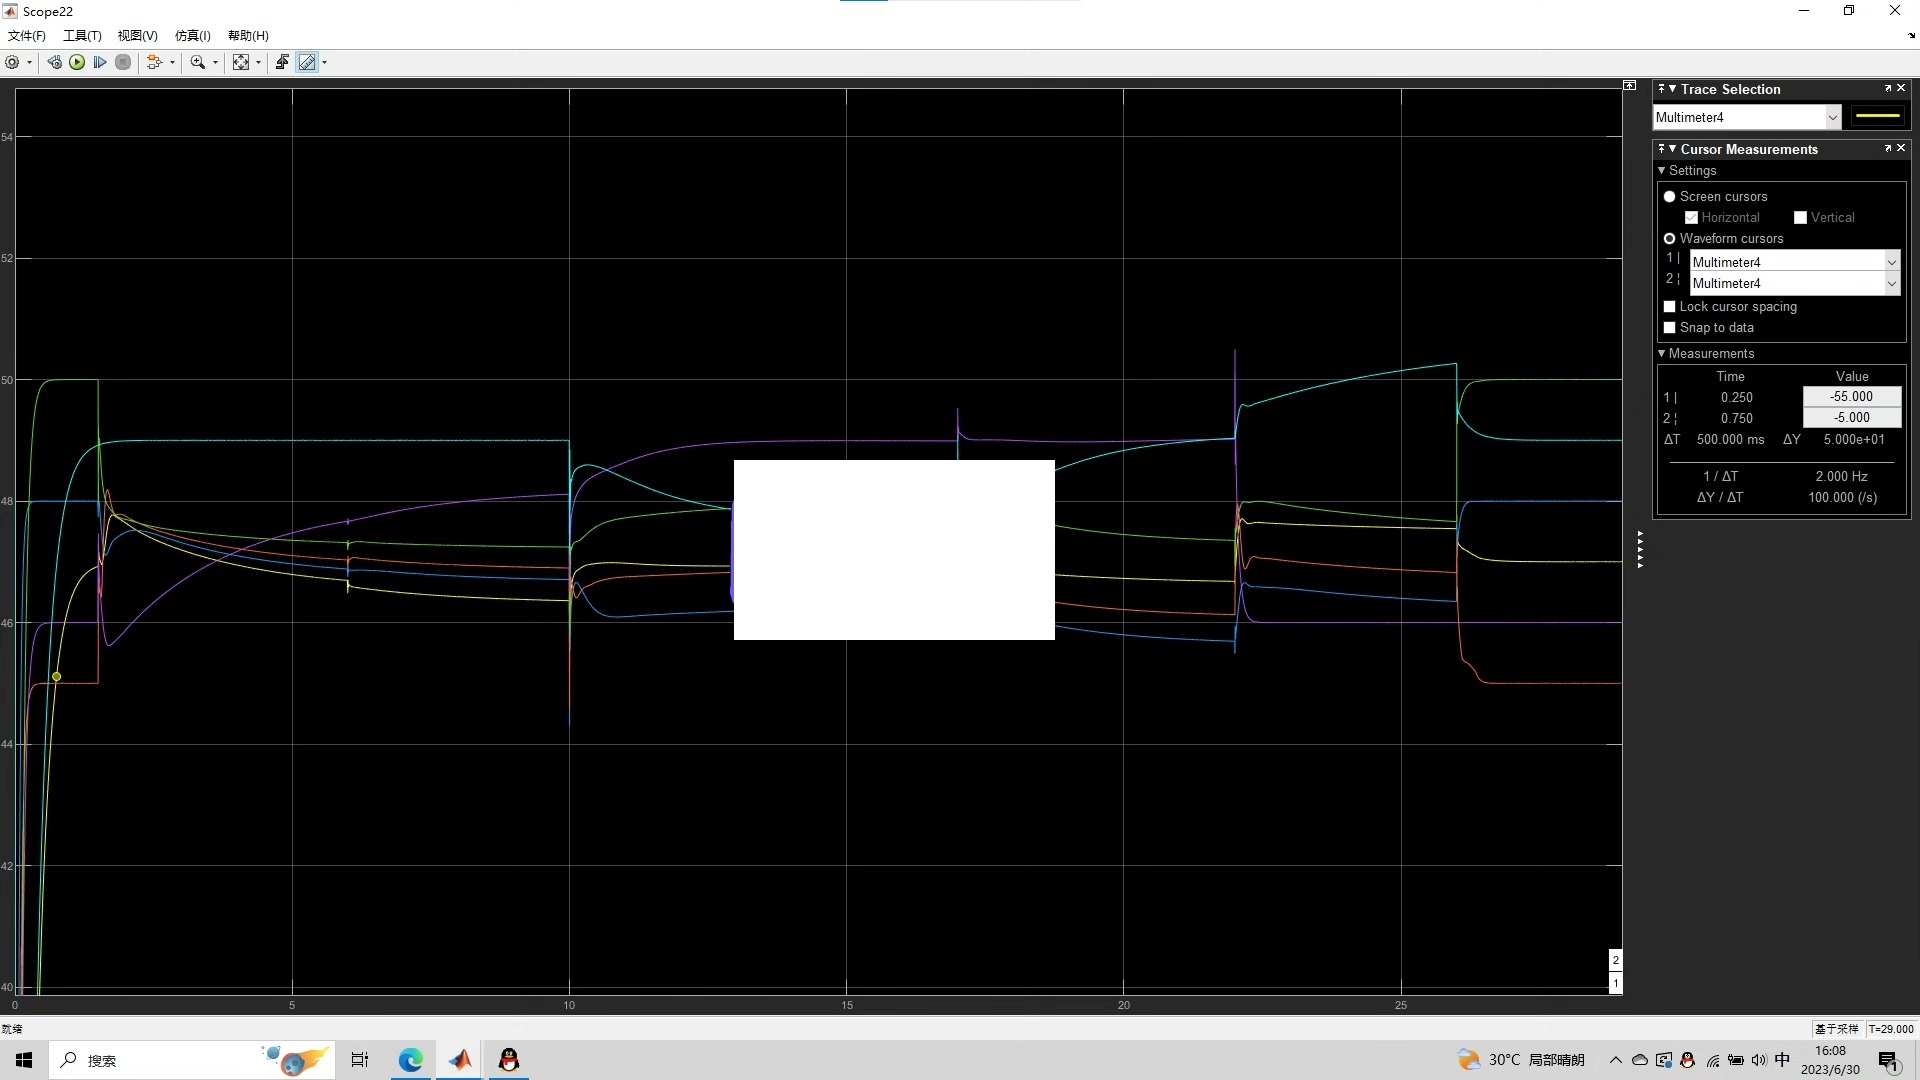The height and width of the screenshot is (1080, 1920).
Task: Open the Trace Selection Multimeter4 dropdown
Action: click(1832, 118)
